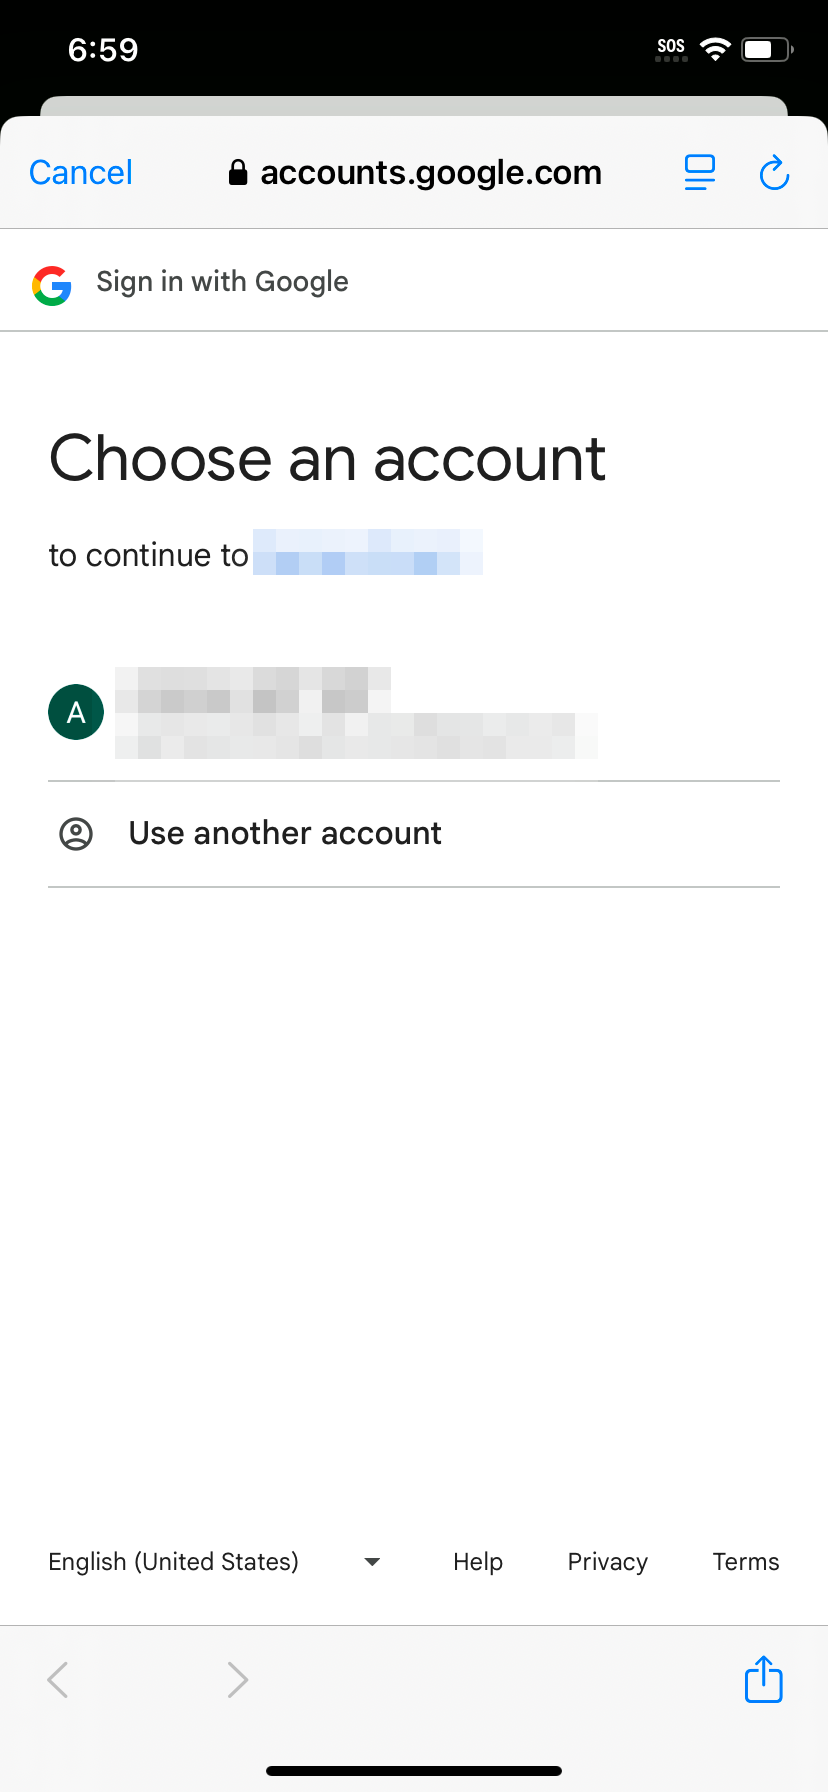Tap the battery indicator in status bar

click(x=766, y=49)
